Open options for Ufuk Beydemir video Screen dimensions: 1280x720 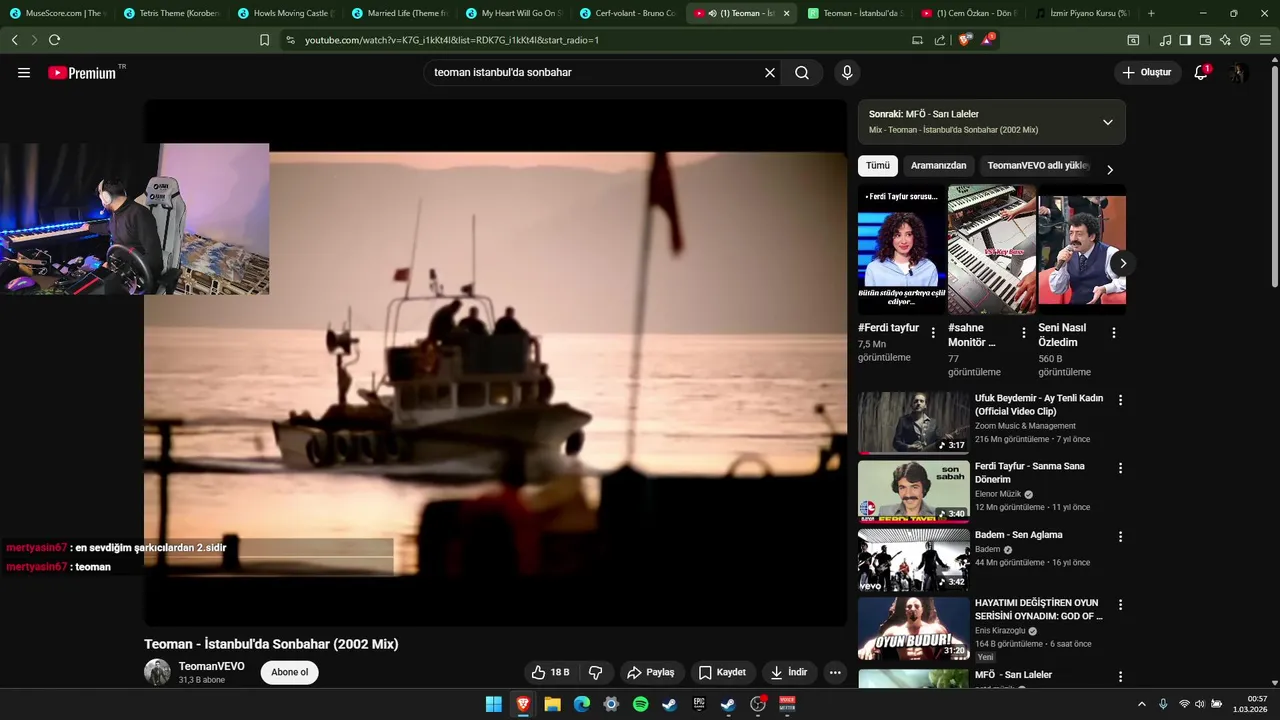[x=1120, y=400]
